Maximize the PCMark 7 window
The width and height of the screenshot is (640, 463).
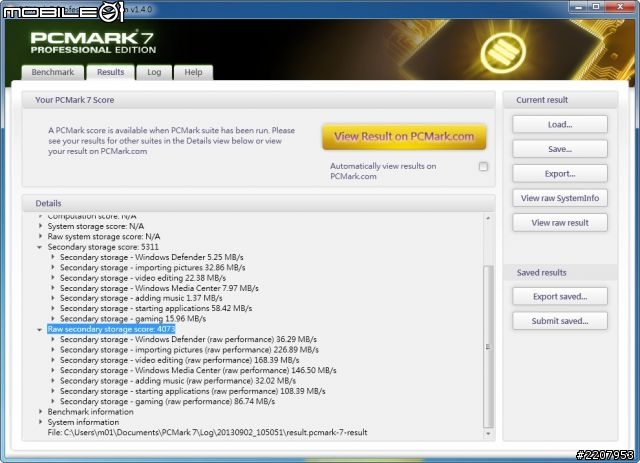click(x=596, y=7)
